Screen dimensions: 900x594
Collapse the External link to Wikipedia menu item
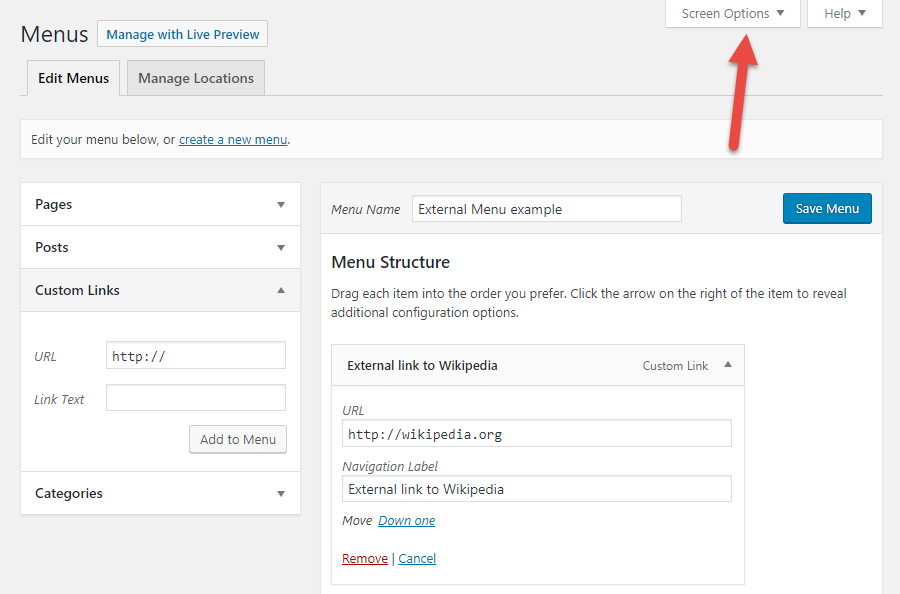728,365
